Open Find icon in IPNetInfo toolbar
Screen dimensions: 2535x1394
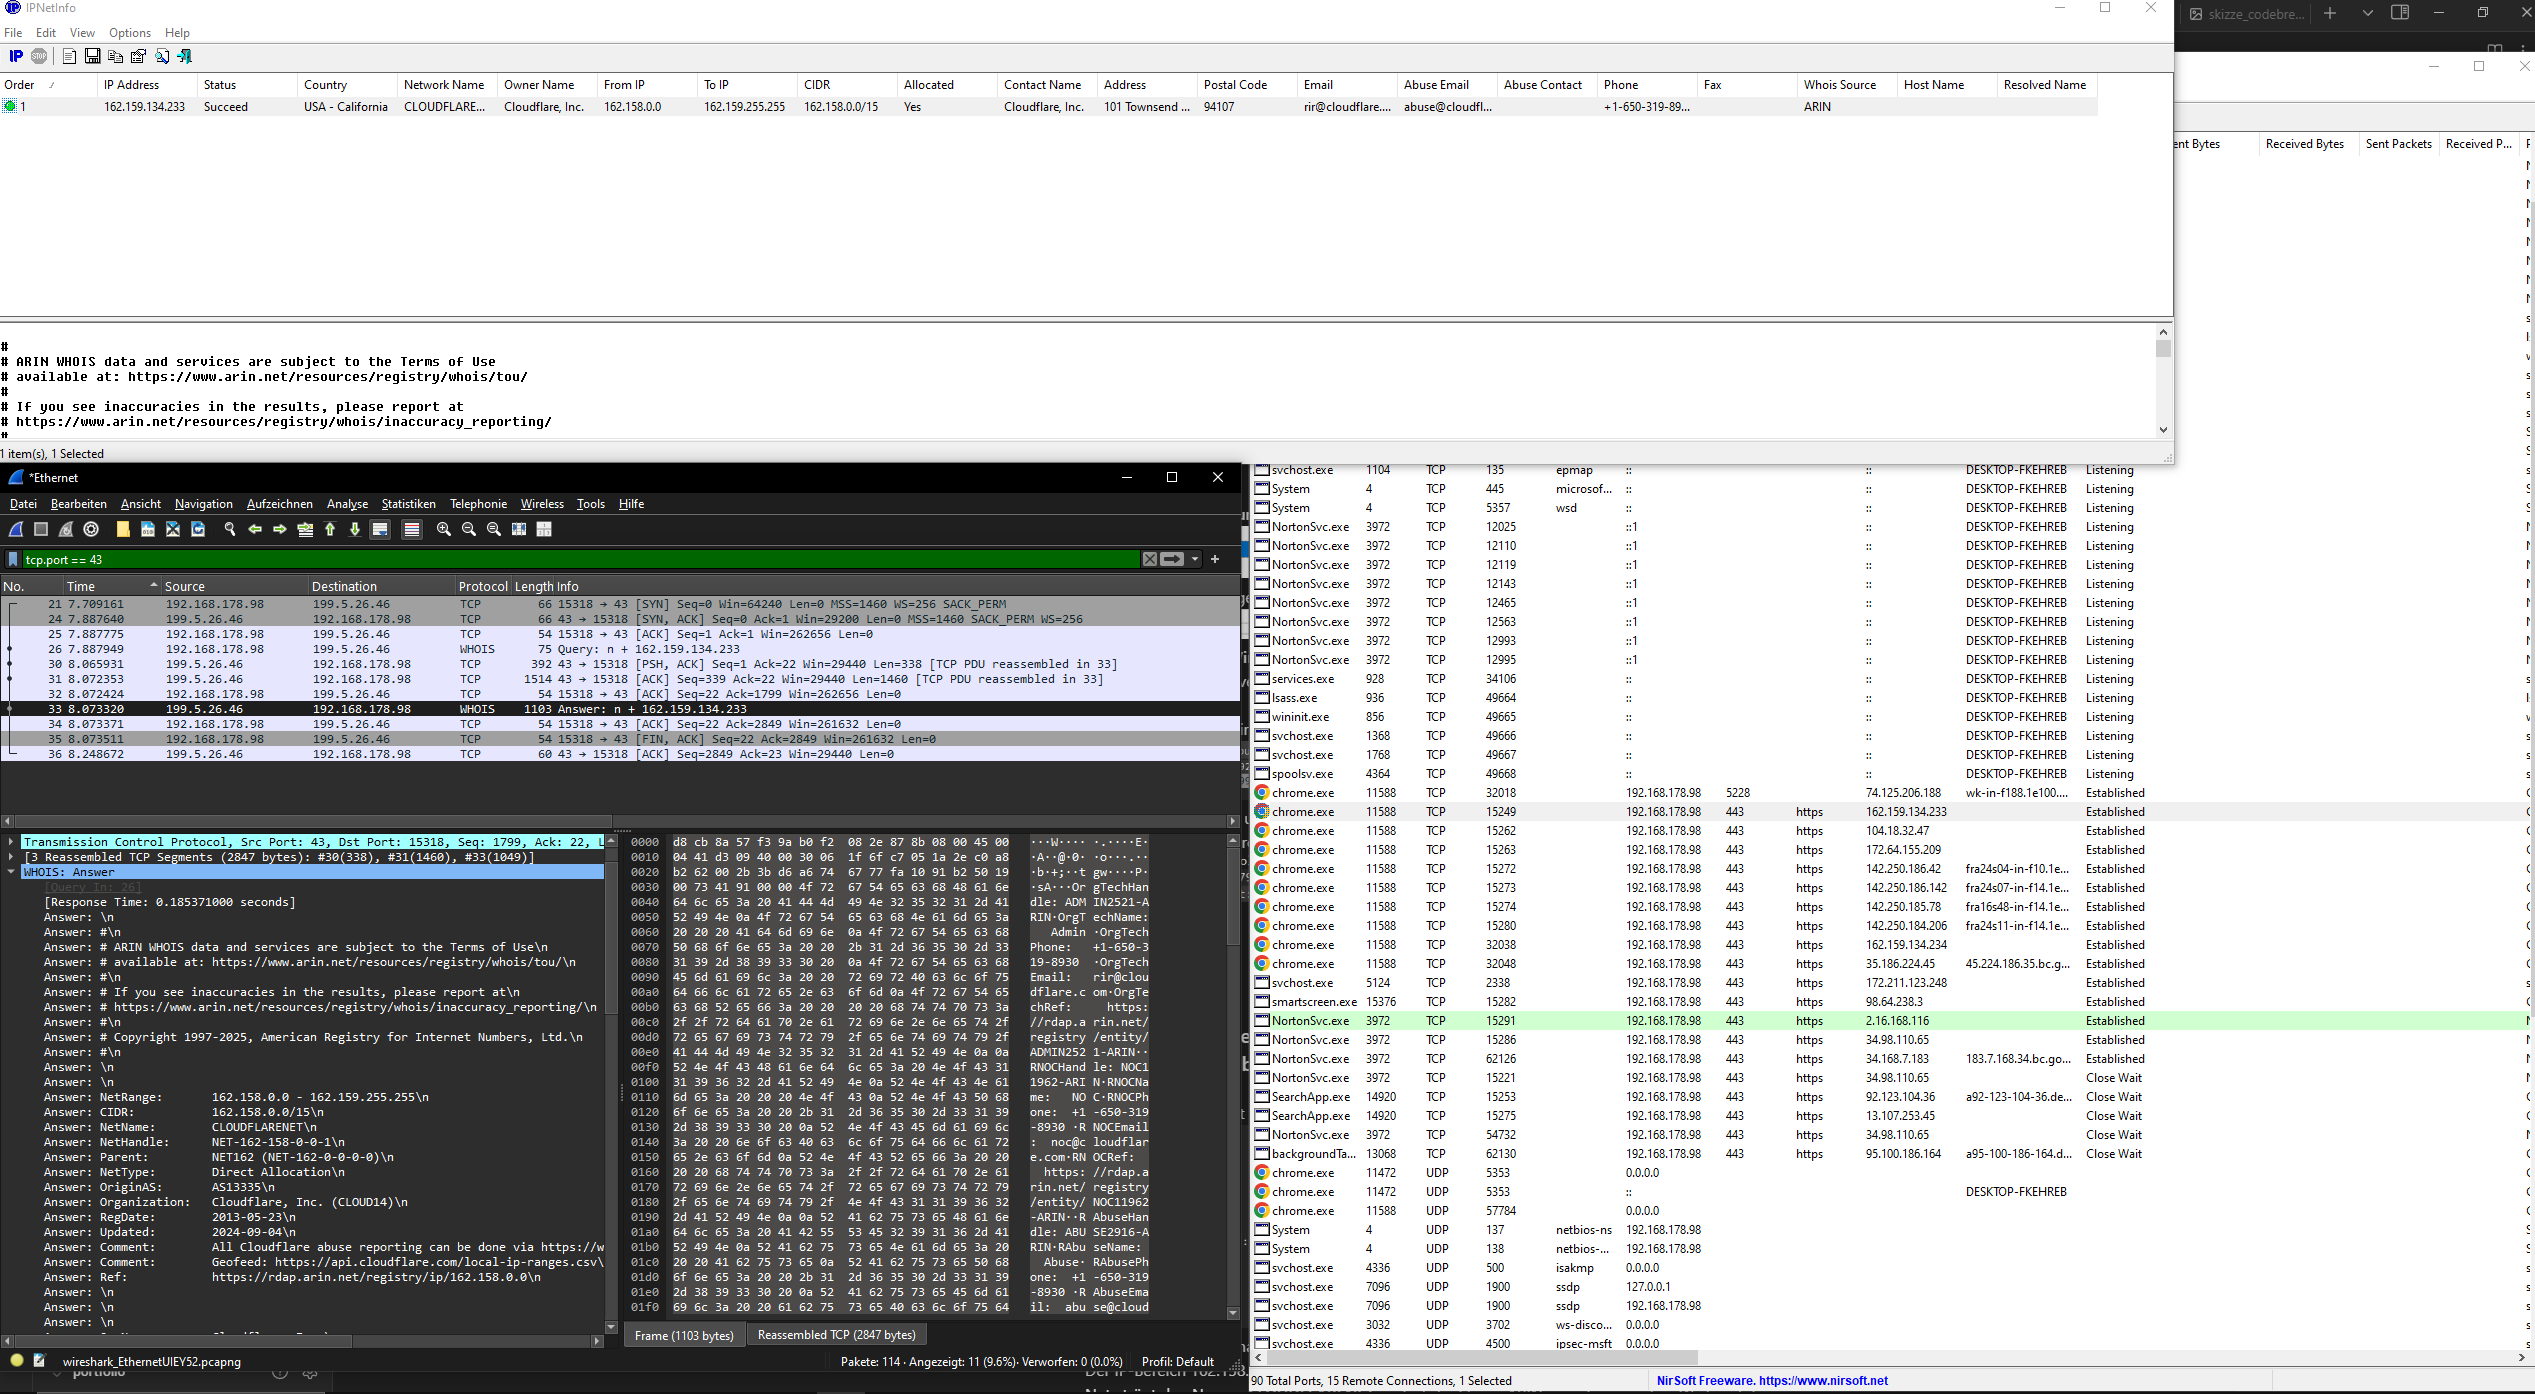[162, 56]
